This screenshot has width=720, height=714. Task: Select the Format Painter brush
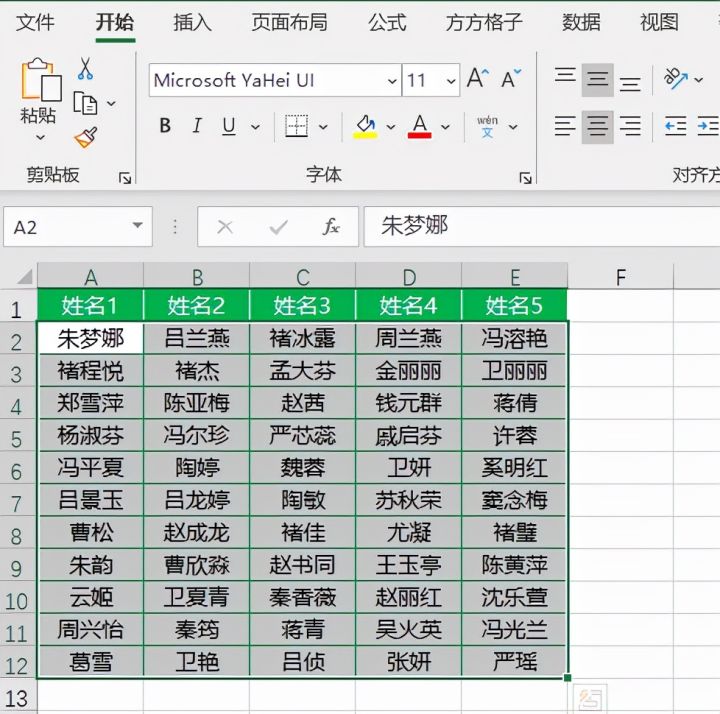86,137
